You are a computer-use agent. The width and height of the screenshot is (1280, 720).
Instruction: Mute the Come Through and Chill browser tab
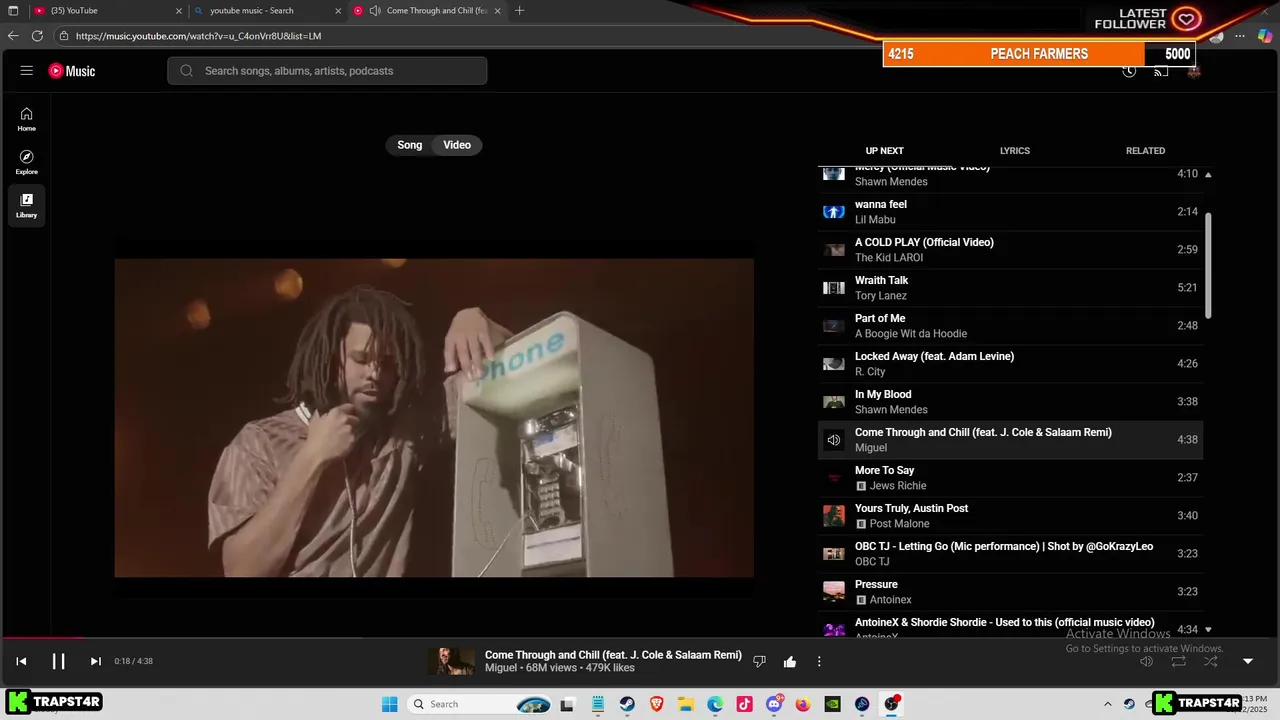click(x=375, y=11)
